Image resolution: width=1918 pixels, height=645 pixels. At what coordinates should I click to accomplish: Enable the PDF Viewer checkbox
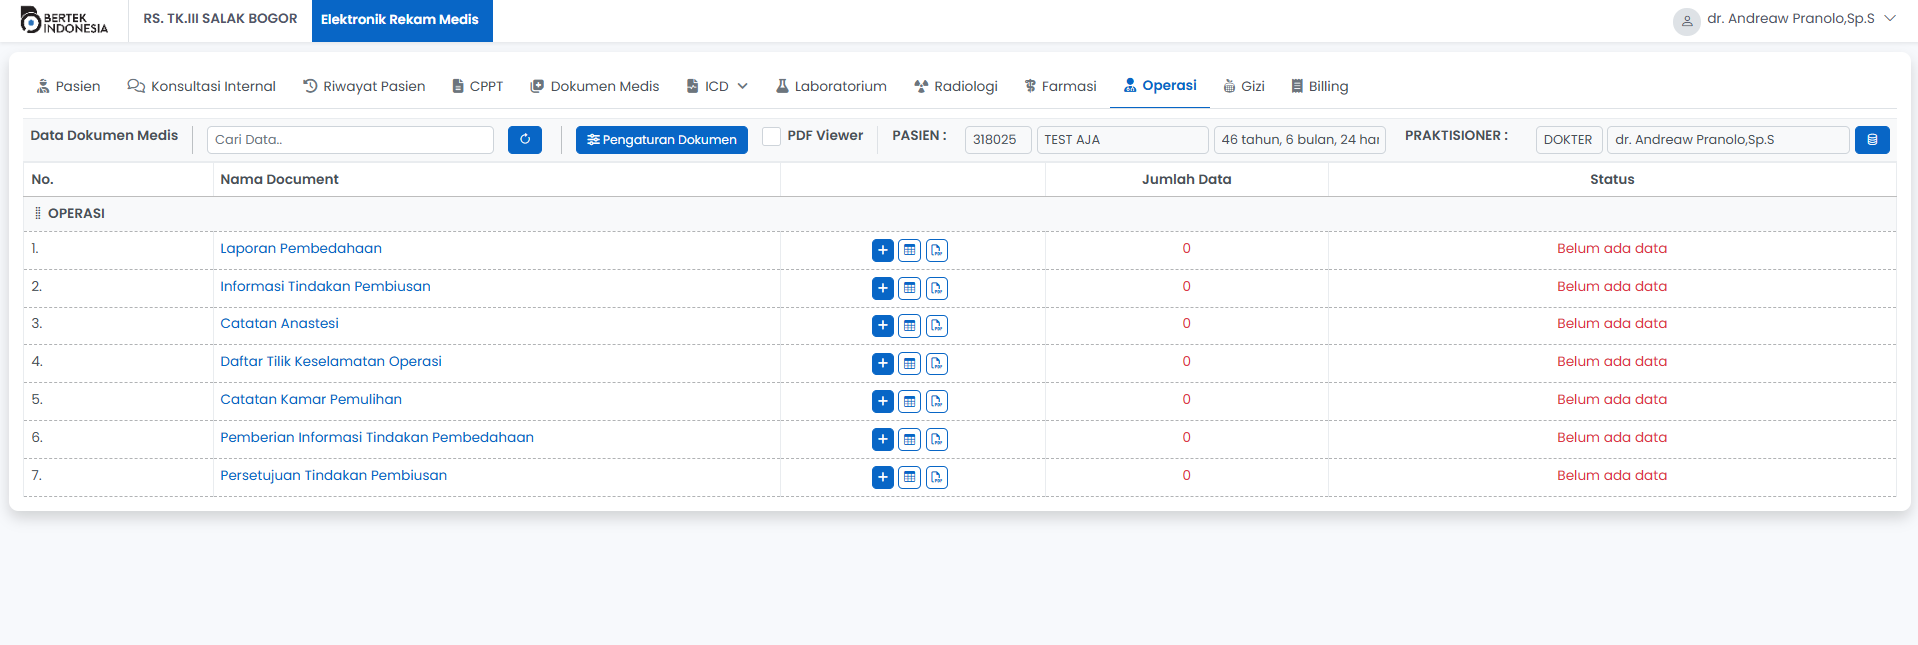click(771, 137)
